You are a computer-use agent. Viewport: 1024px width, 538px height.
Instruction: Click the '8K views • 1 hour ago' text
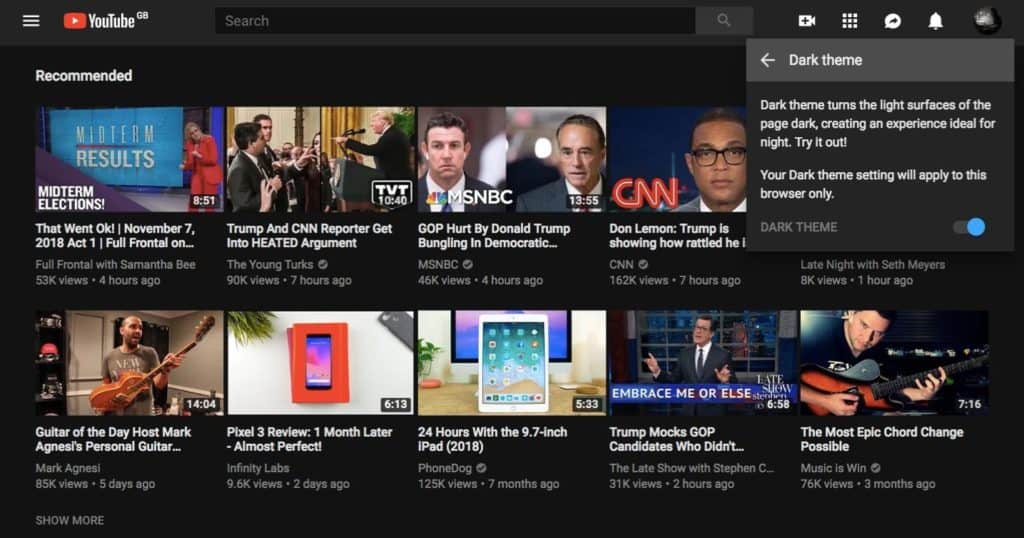click(x=857, y=280)
